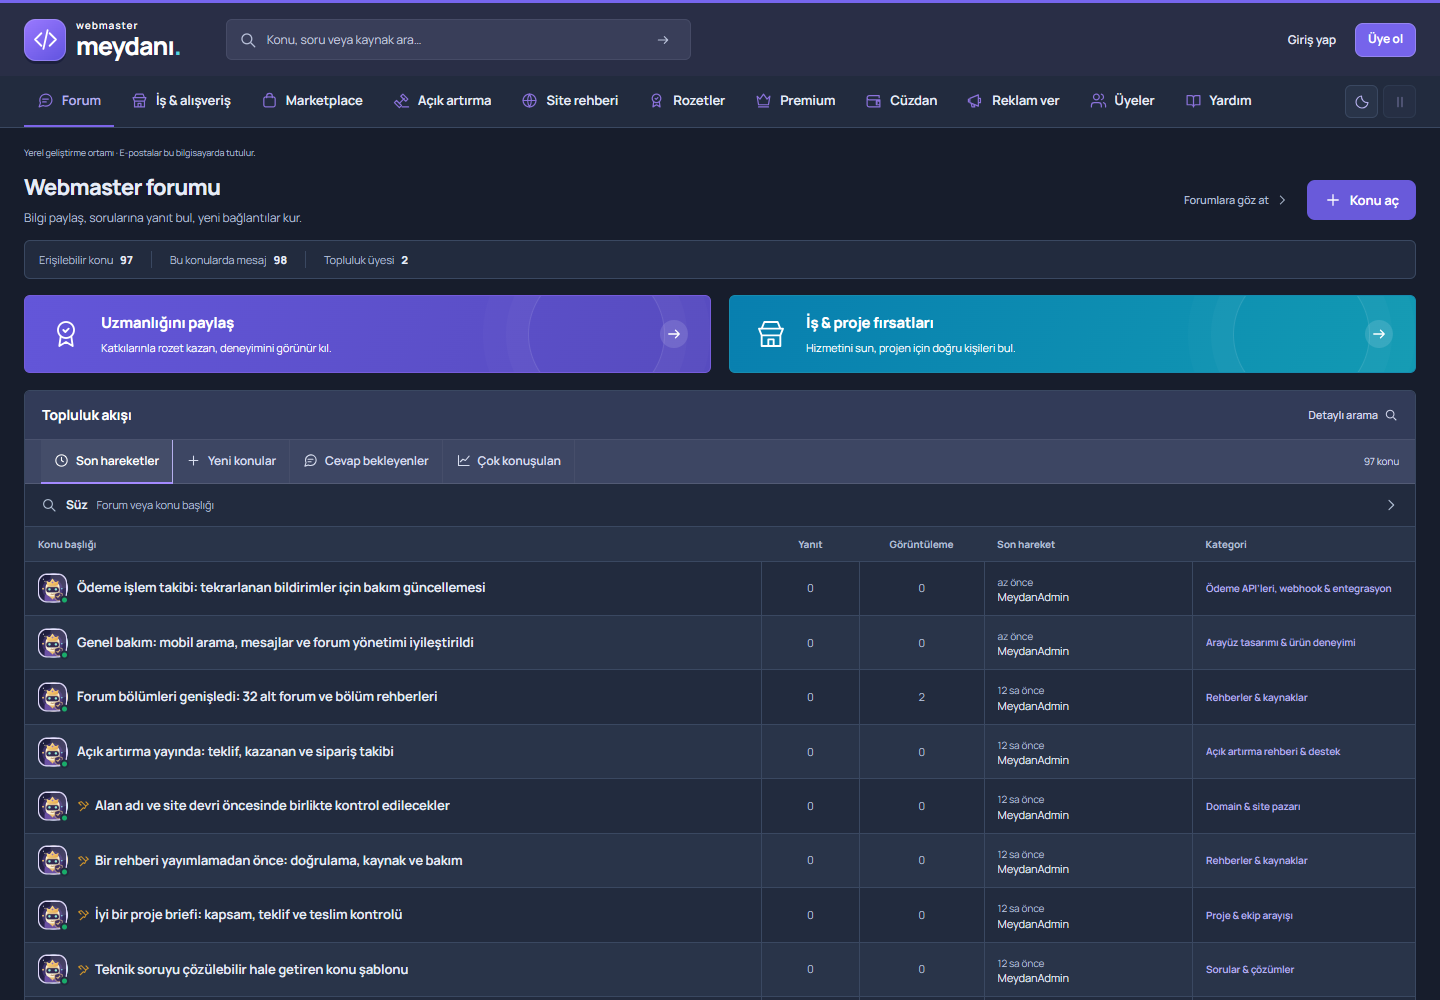Click the Üye ol button
Viewport: 1440px width, 1000px height.
1385,40
